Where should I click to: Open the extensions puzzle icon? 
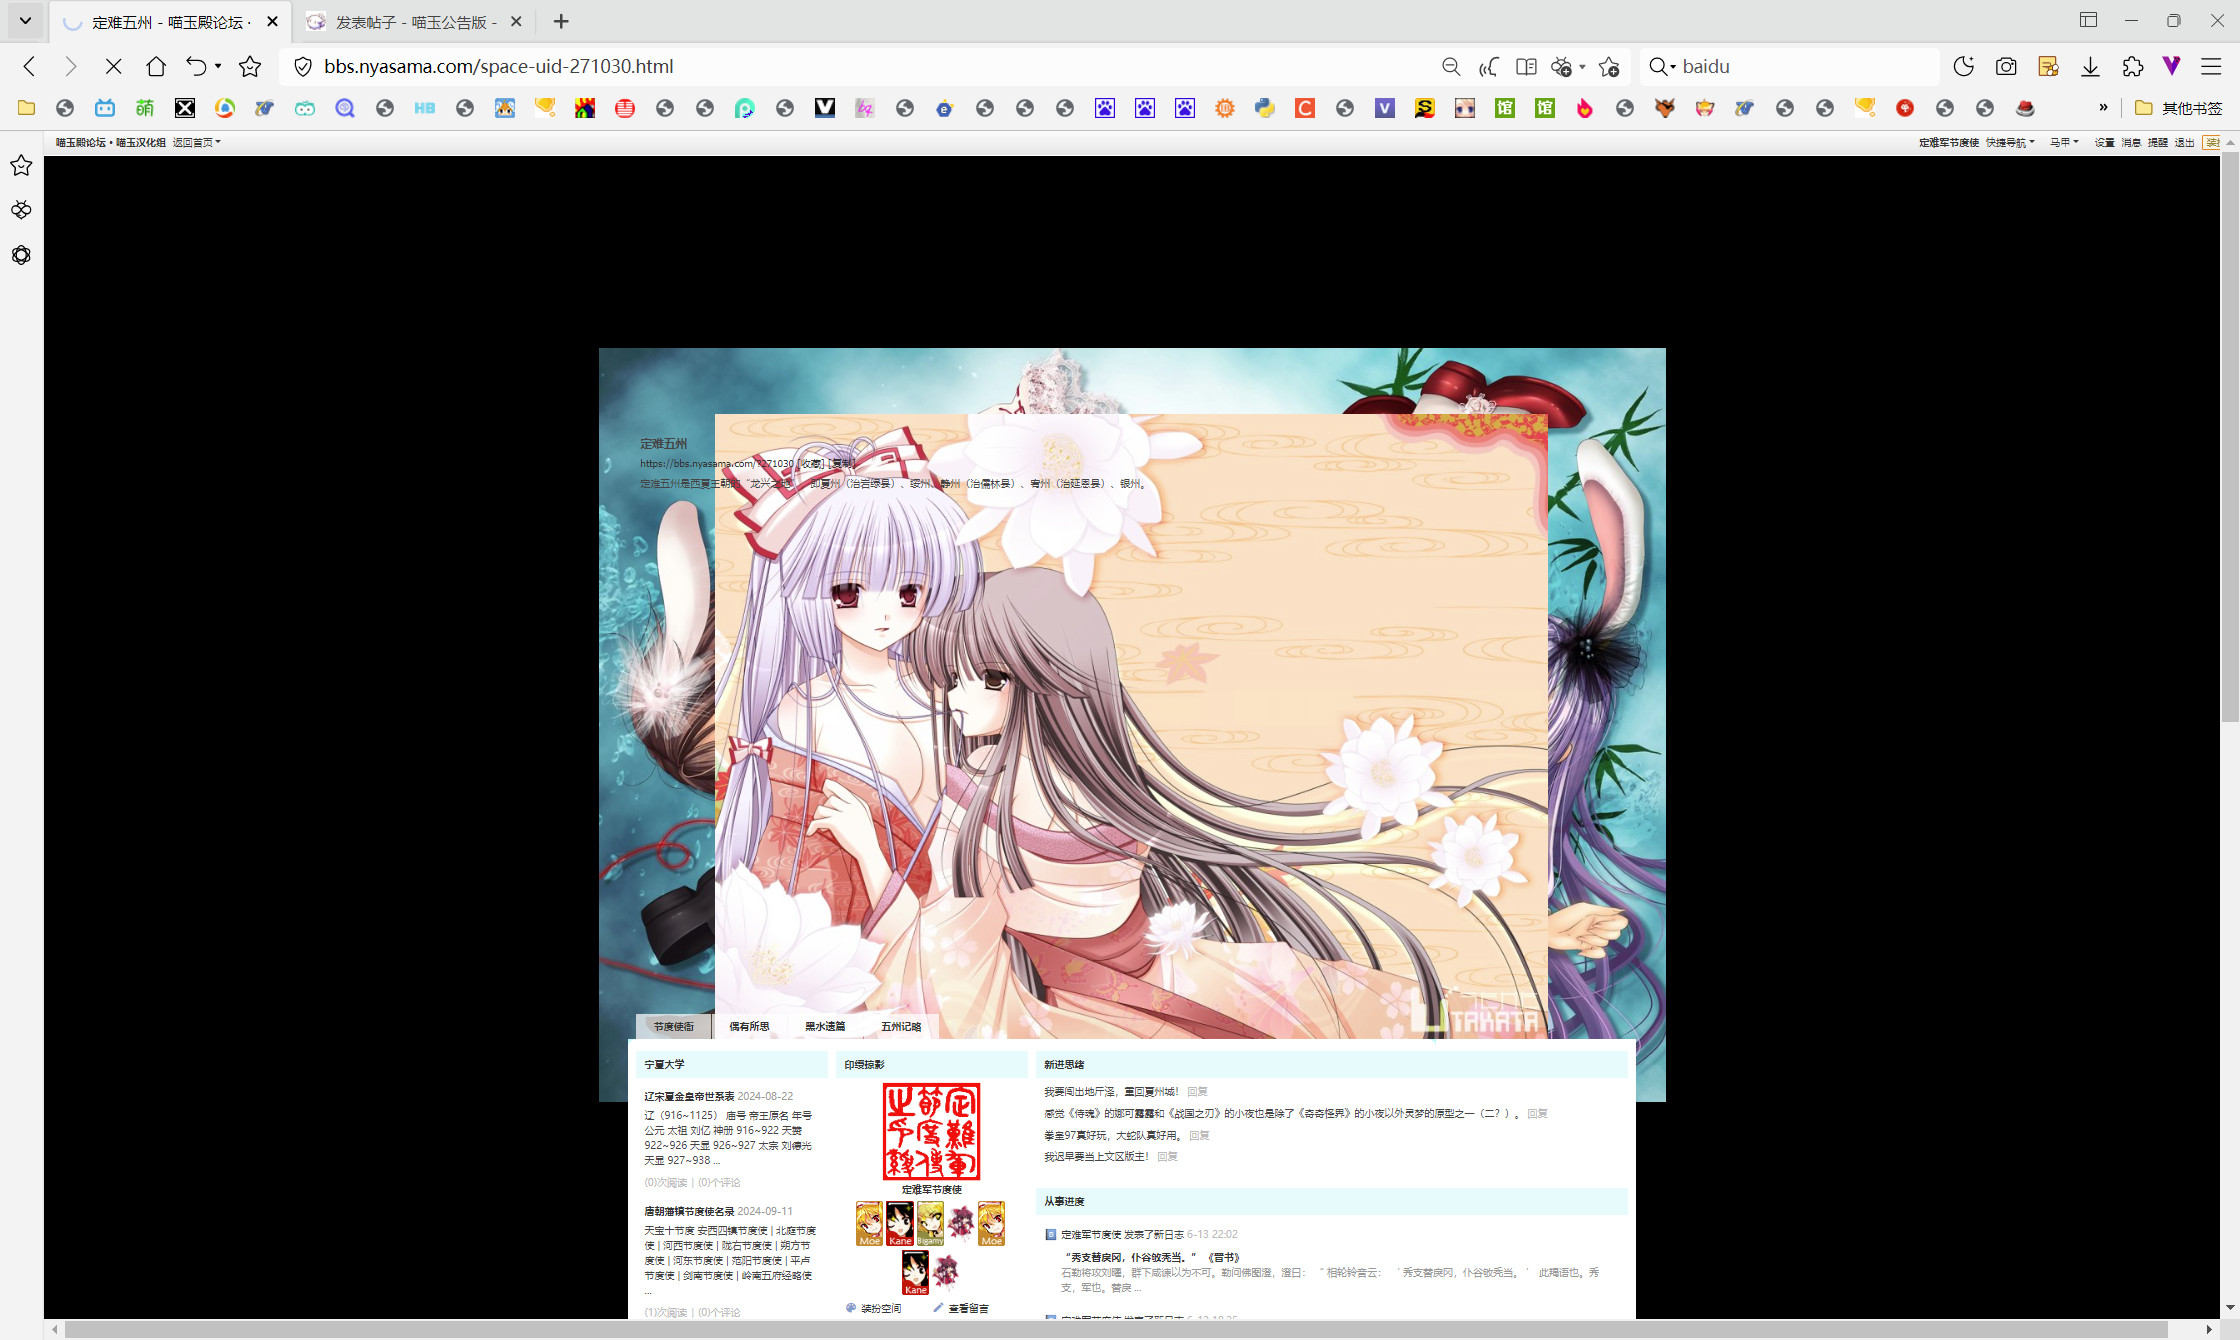point(2132,67)
